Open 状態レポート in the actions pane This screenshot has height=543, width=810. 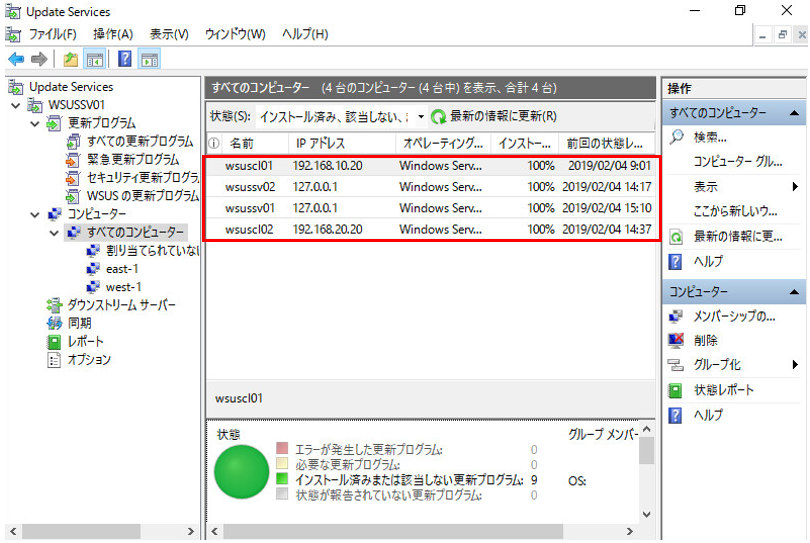723,390
